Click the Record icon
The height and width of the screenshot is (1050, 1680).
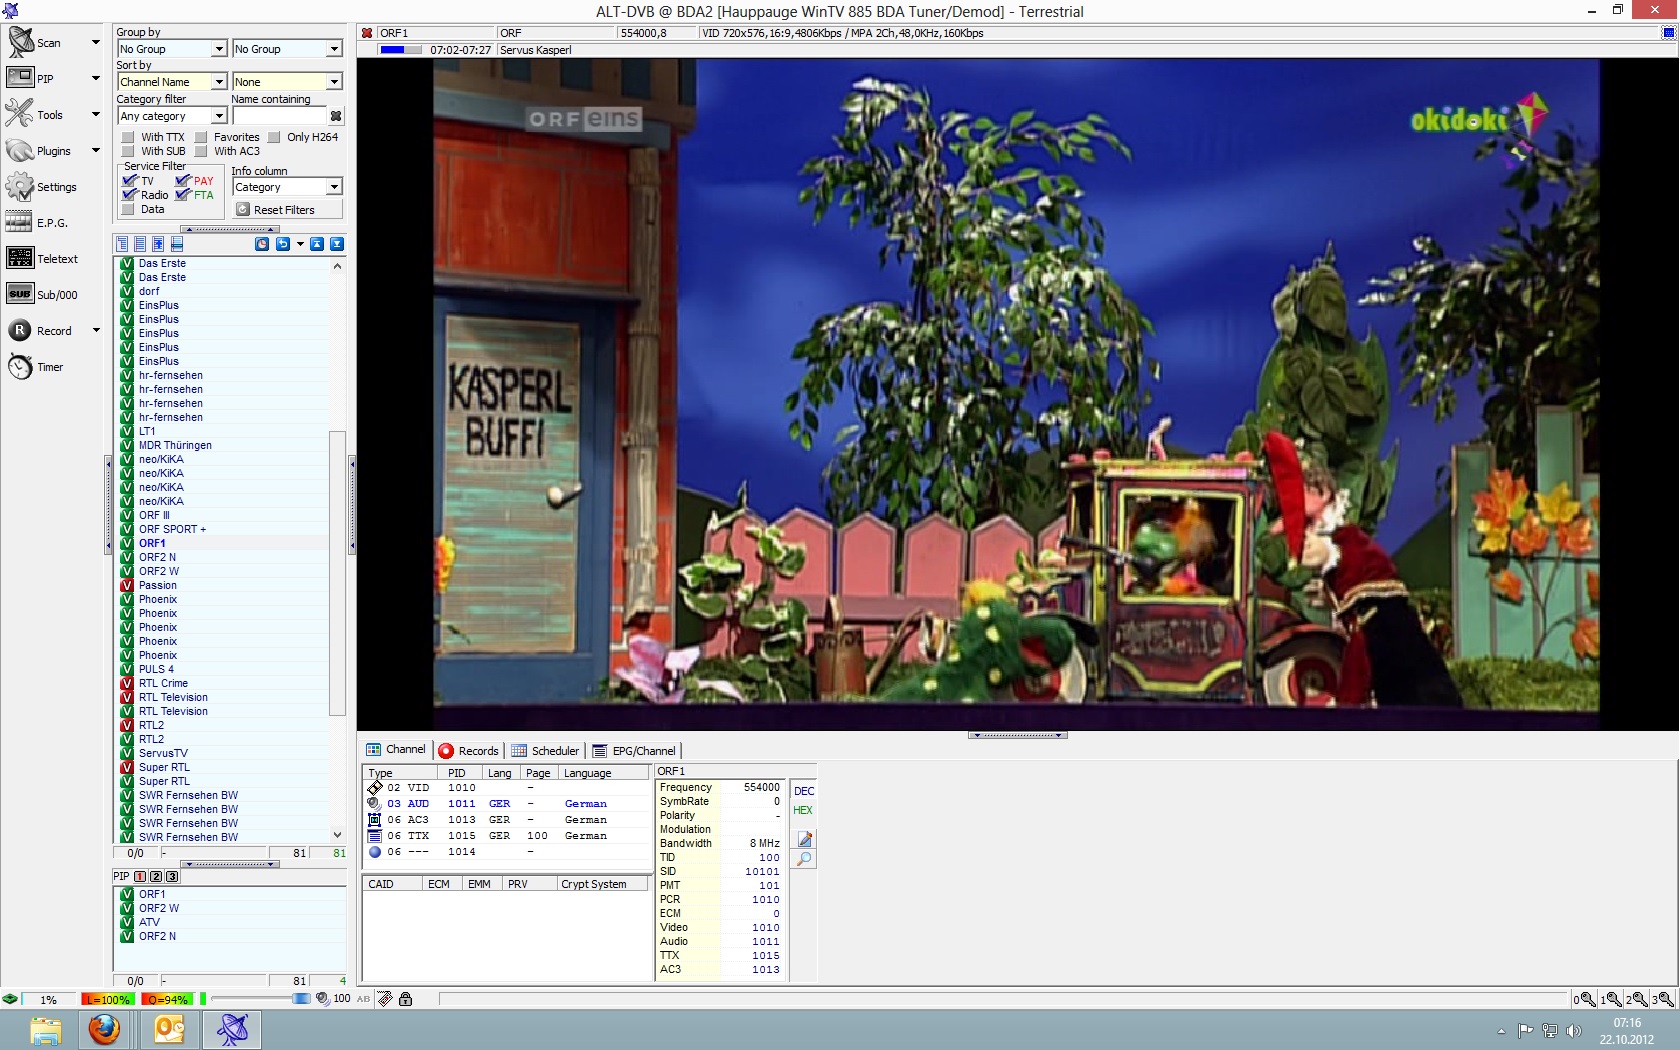(20, 331)
